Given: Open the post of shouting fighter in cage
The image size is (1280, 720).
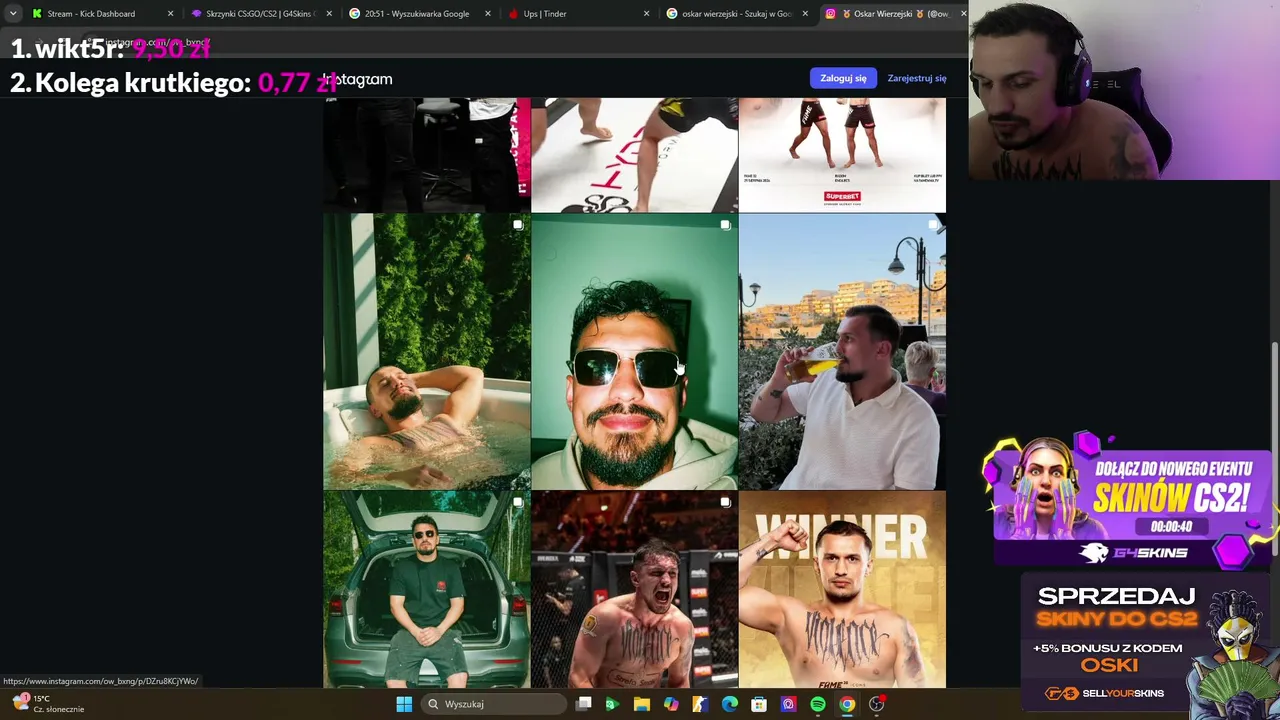Looking at the screenshot, I should coord(634,590).
